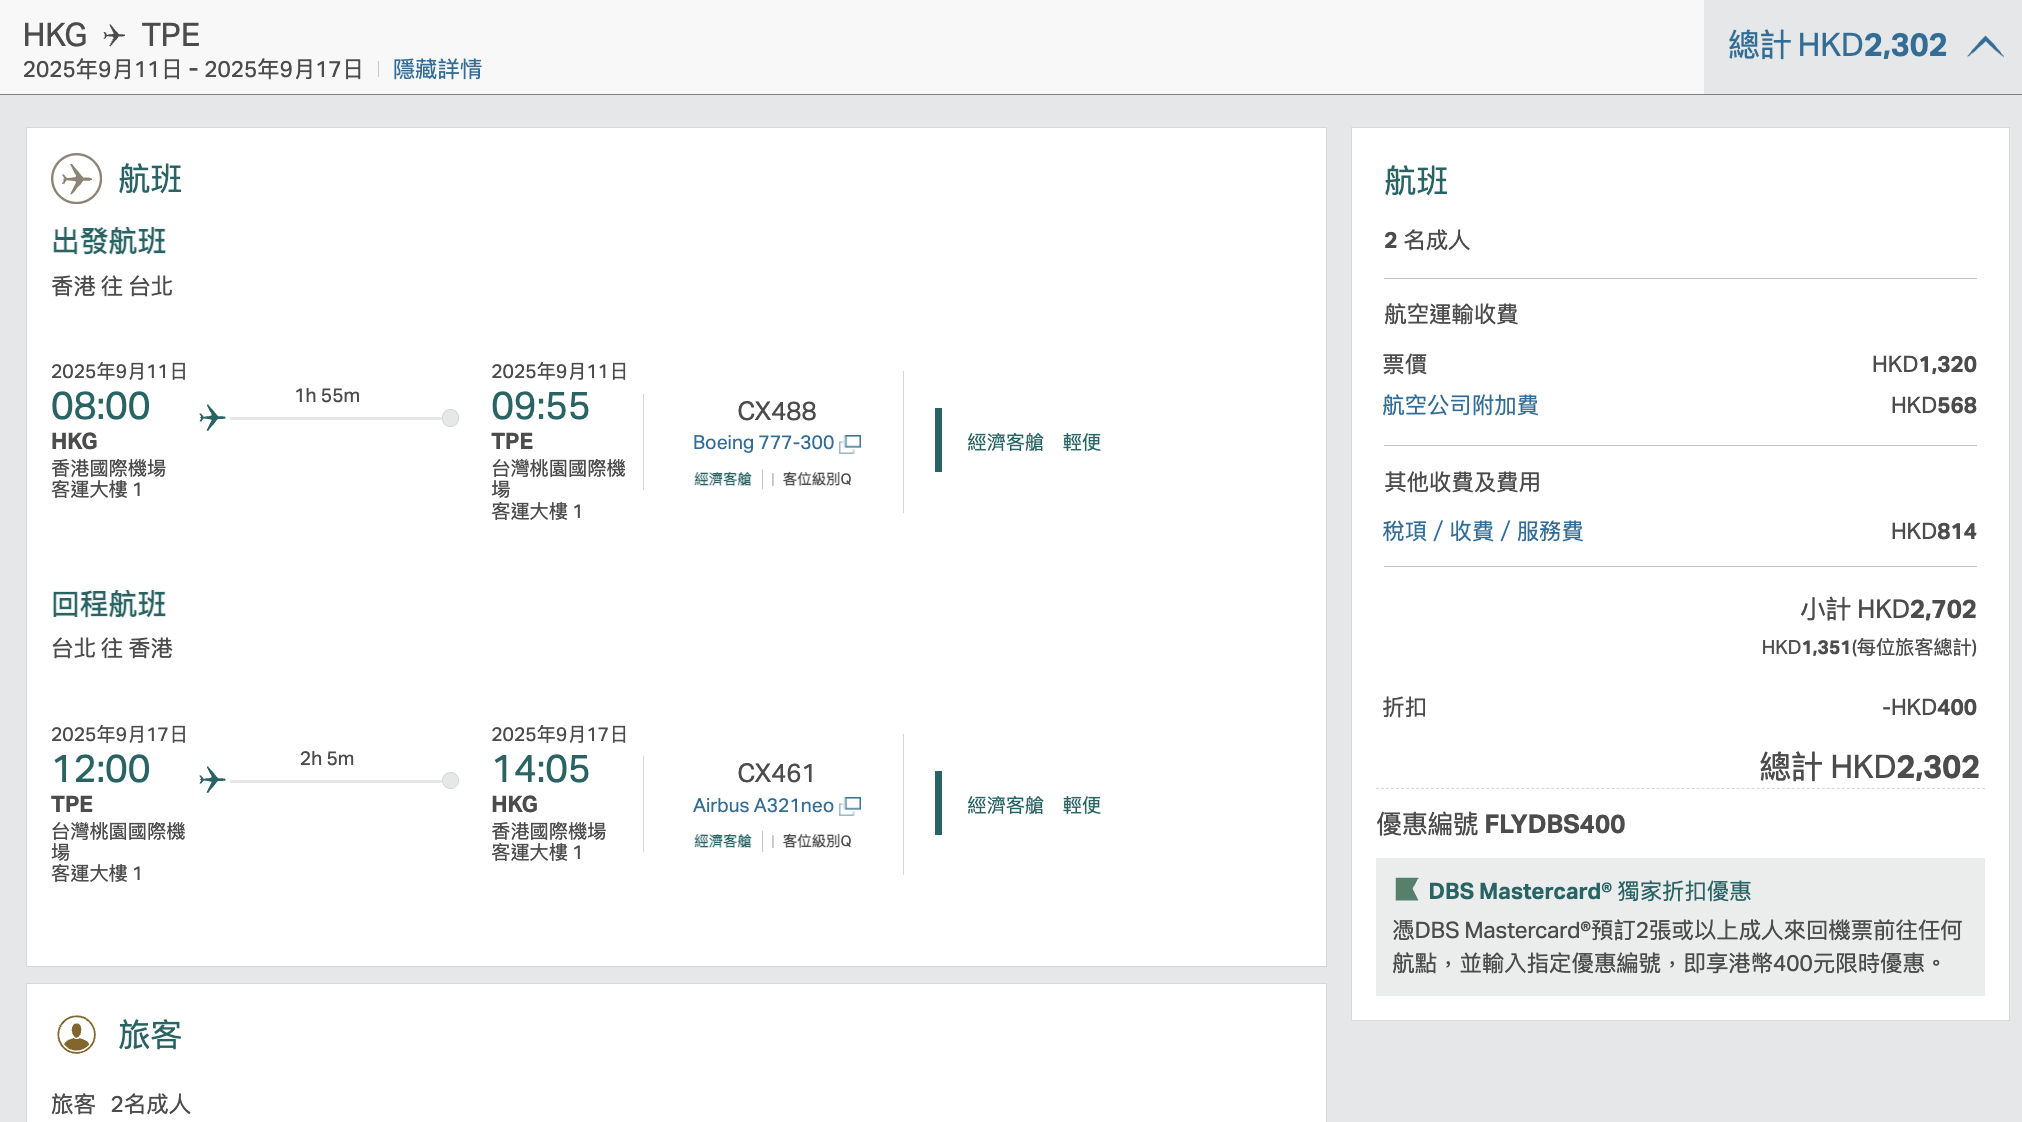
Task: Click the 小計 HKD2,702 subtotal
Action: 1888,609
